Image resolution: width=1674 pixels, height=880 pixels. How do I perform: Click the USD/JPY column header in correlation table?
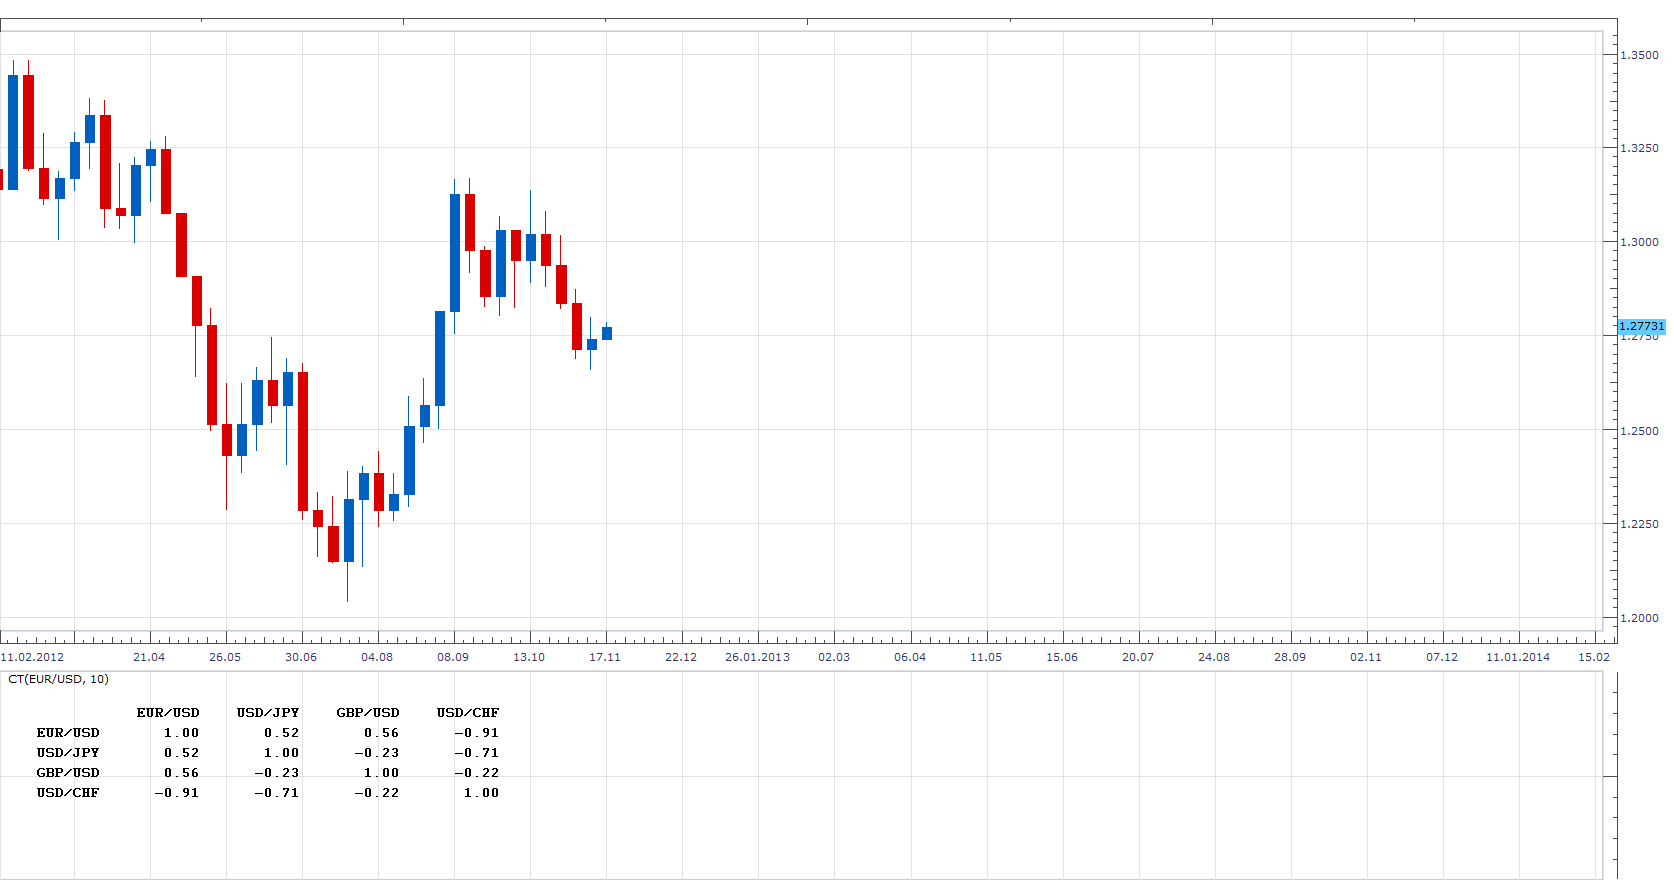click(x=268, y=713)
